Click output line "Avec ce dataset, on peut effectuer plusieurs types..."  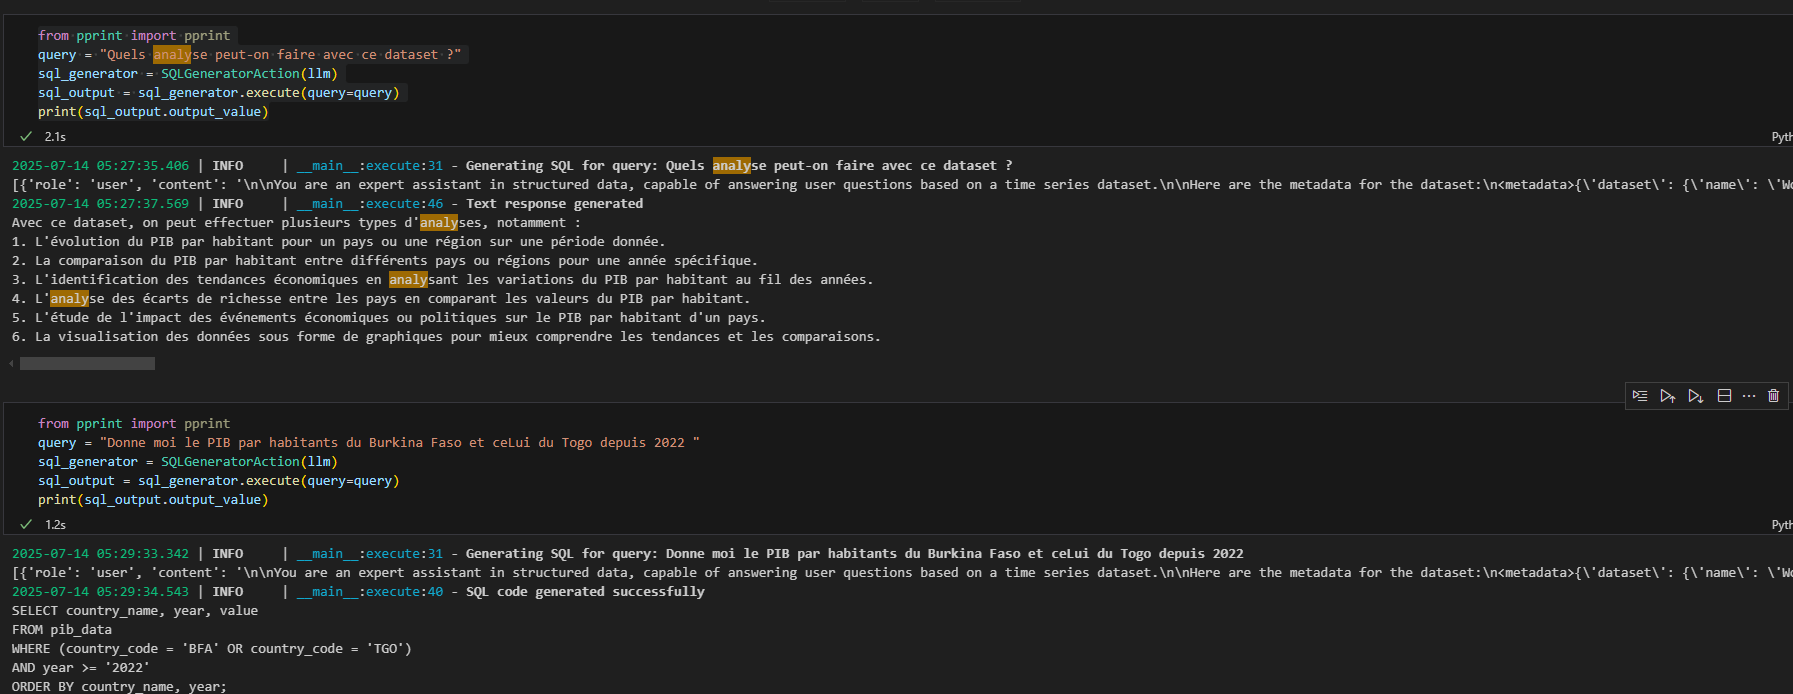point(296,223)
